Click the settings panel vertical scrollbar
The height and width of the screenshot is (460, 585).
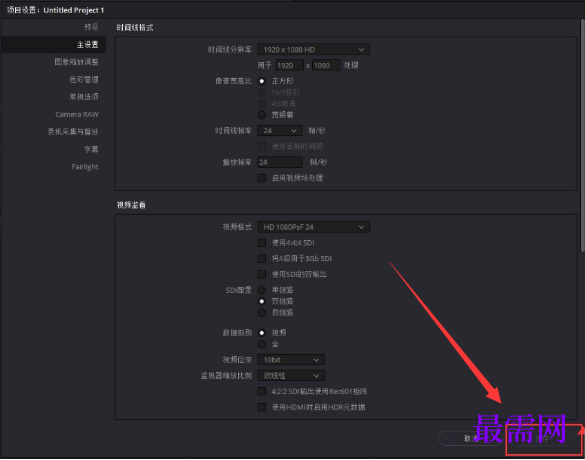[x=582, y=136]
